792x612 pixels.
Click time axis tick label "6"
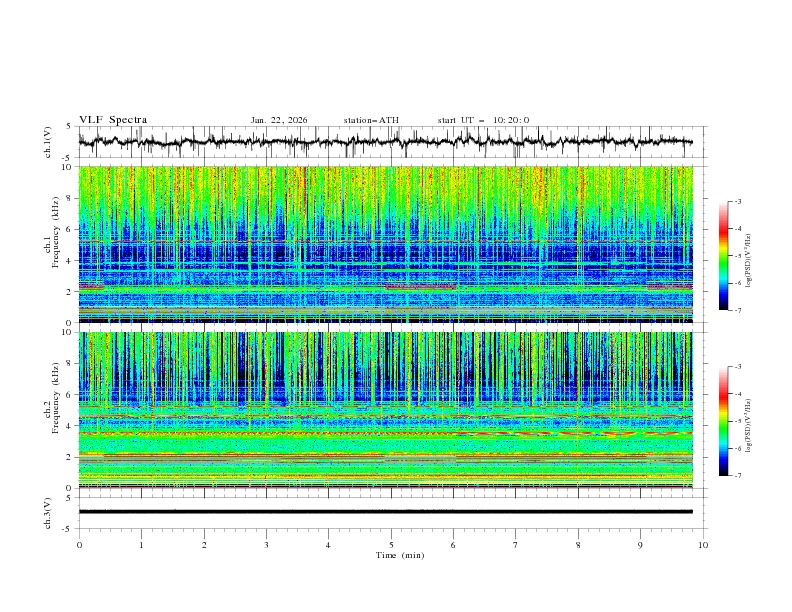453,545
